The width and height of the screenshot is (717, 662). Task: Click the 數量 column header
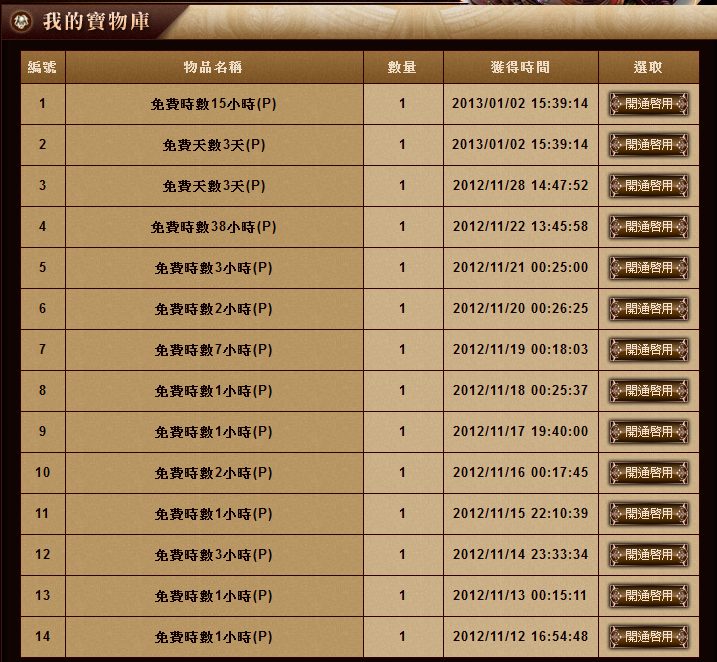click(402, 67)
